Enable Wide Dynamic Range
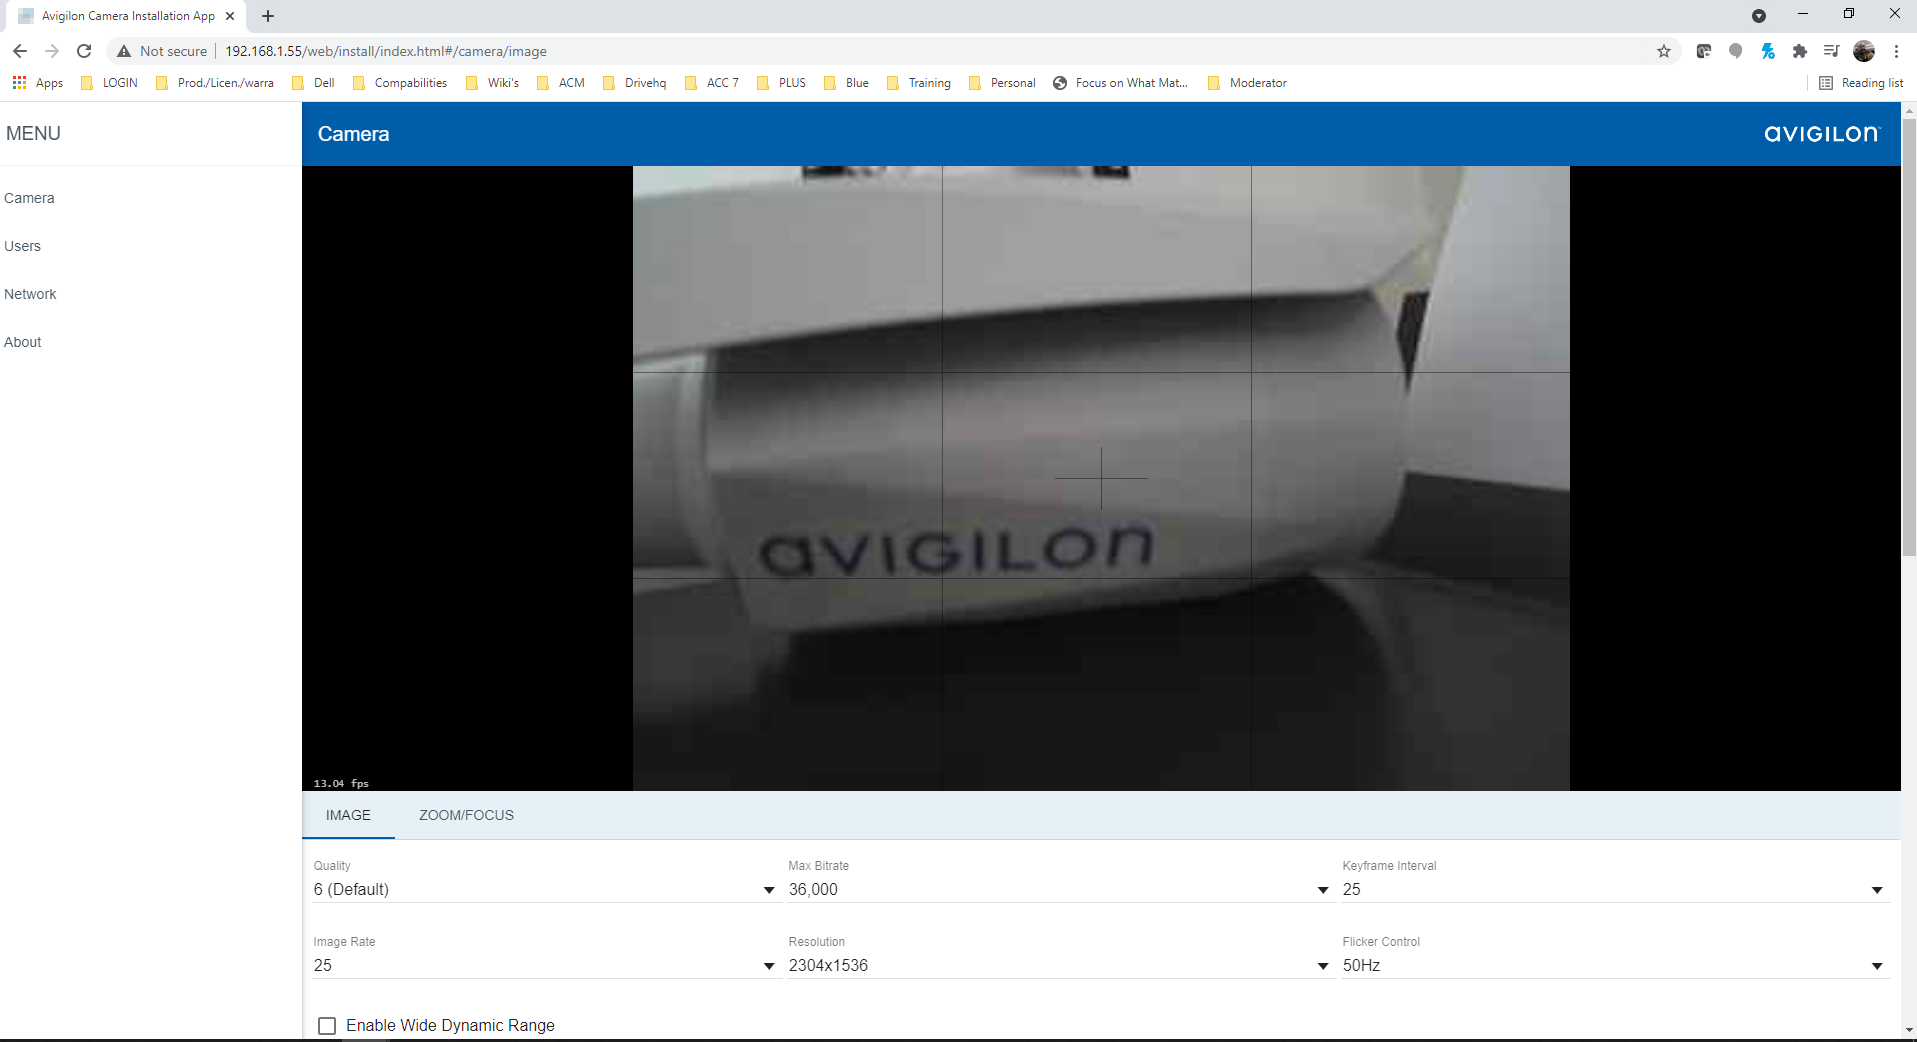 326,1025
